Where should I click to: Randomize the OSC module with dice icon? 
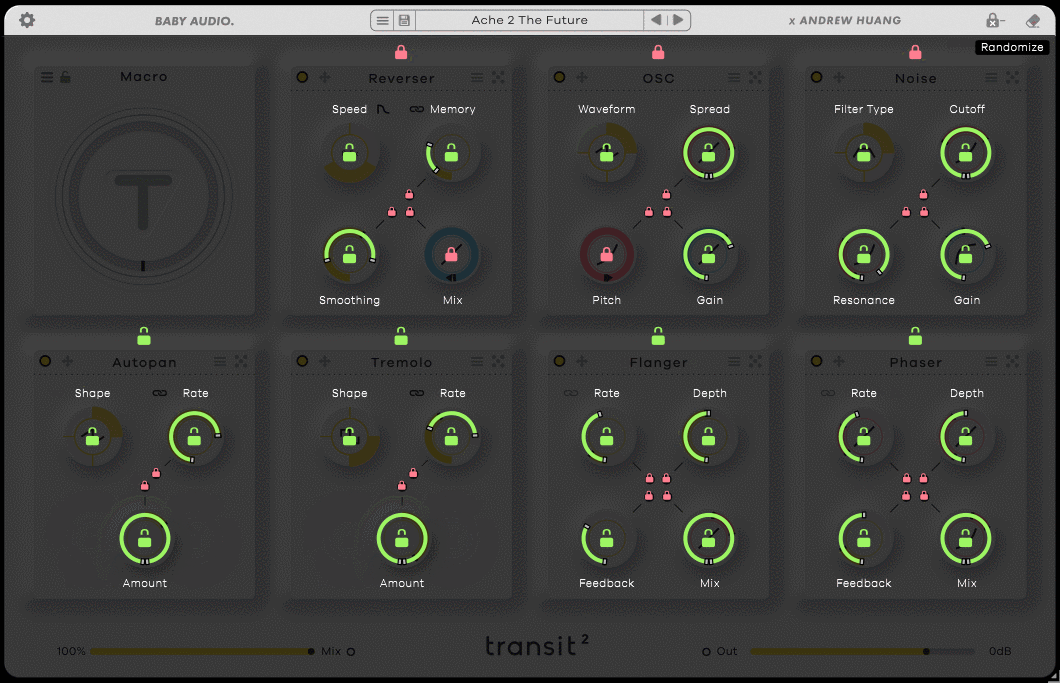[x=755, y=78]
